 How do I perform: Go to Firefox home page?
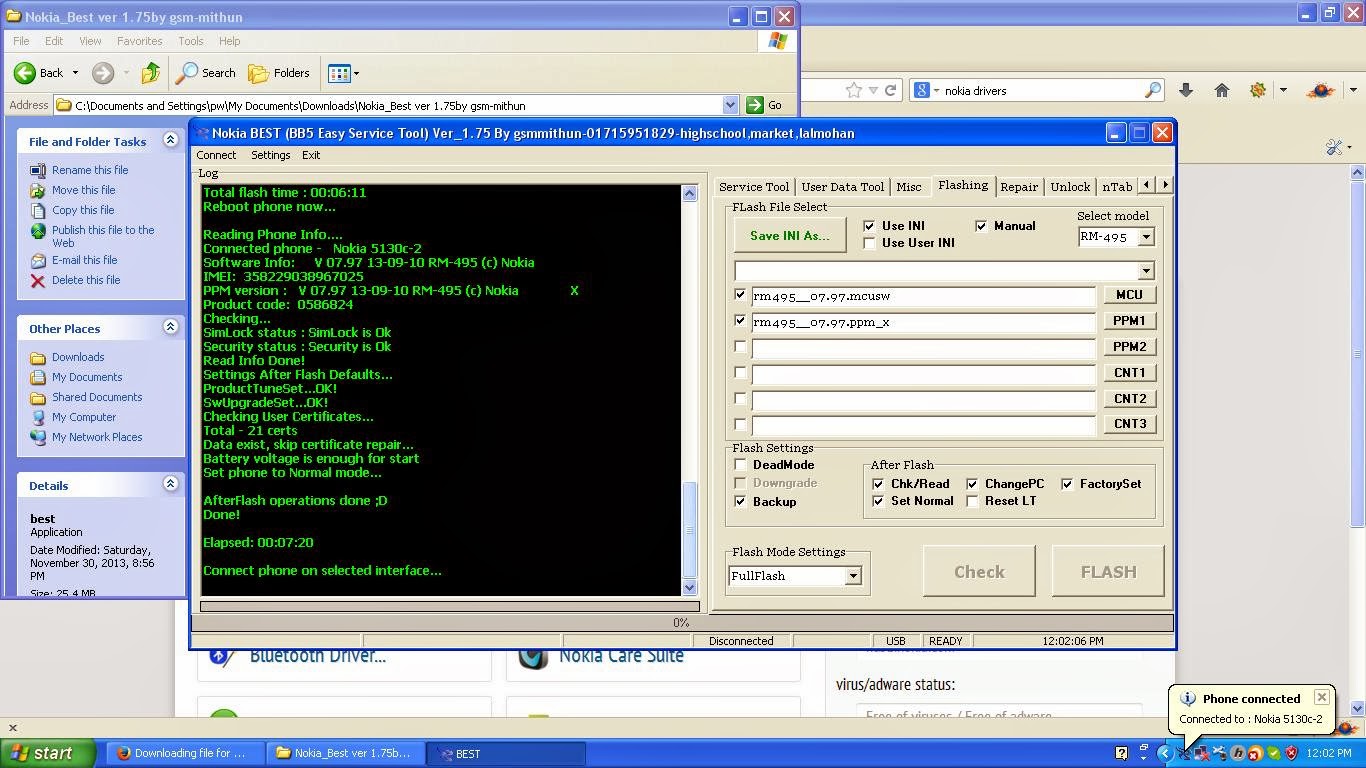tap(1222, 90)
